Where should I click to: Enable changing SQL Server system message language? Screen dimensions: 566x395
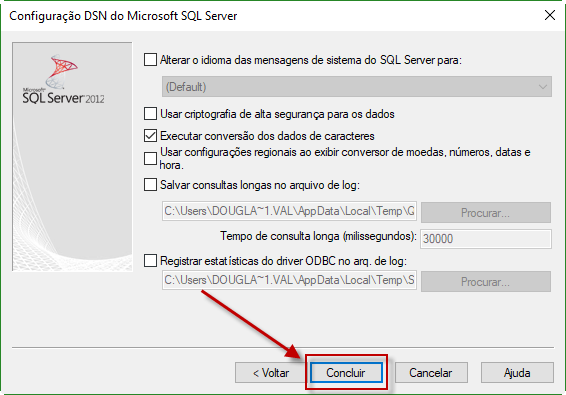(150, 60)
